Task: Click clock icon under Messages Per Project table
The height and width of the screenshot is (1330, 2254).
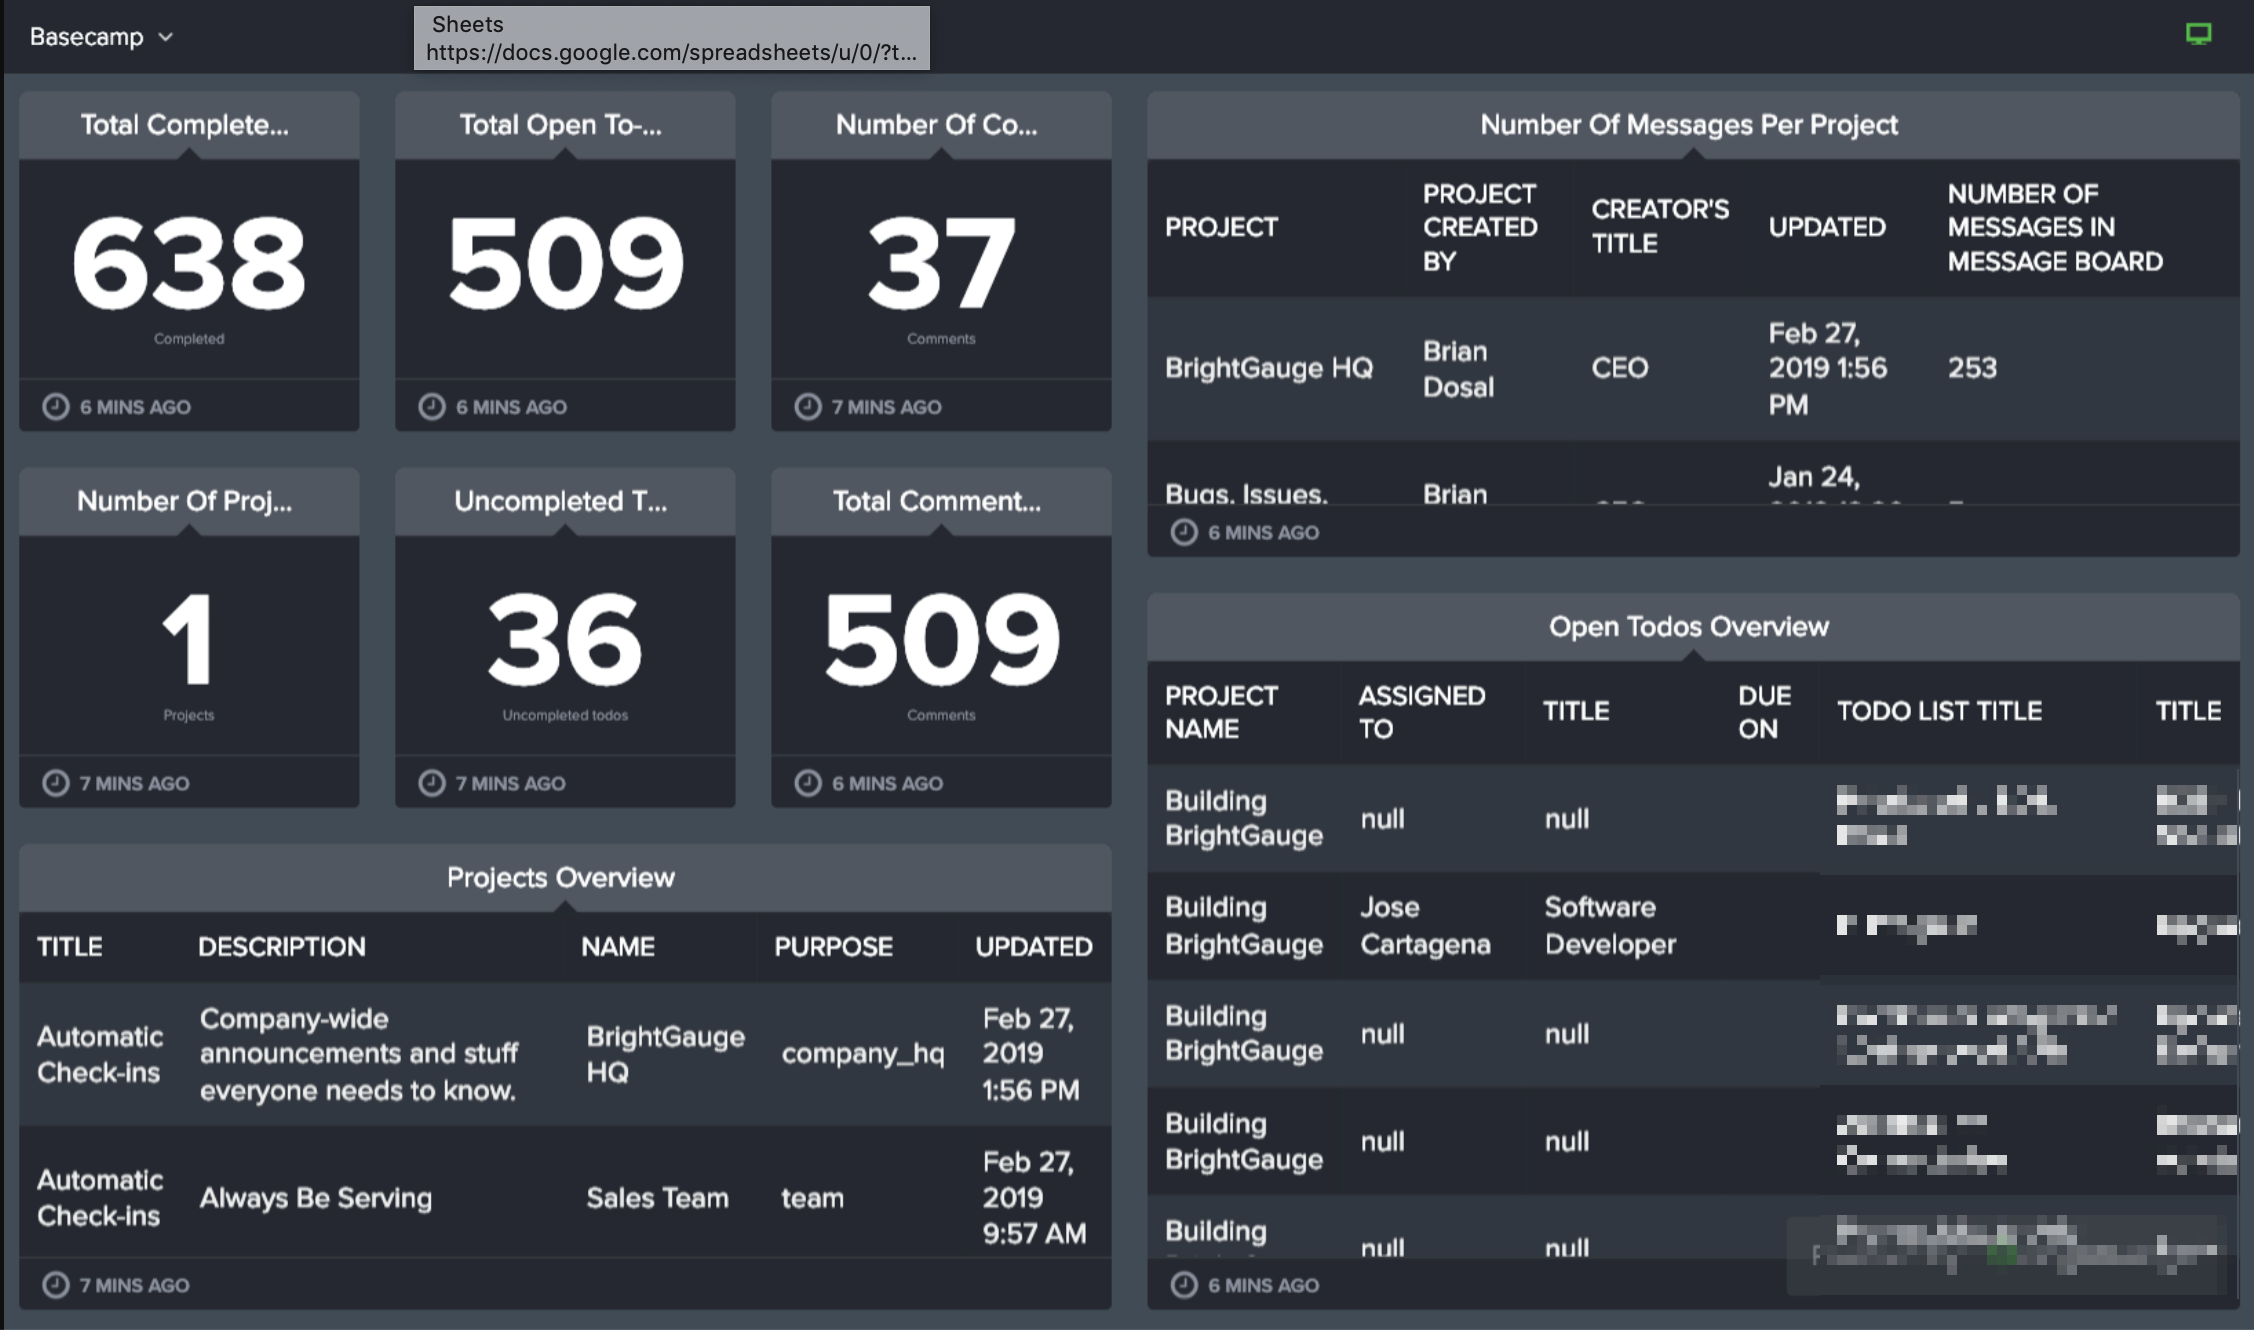Action: pyautogui.click(x=1184, y=532)
